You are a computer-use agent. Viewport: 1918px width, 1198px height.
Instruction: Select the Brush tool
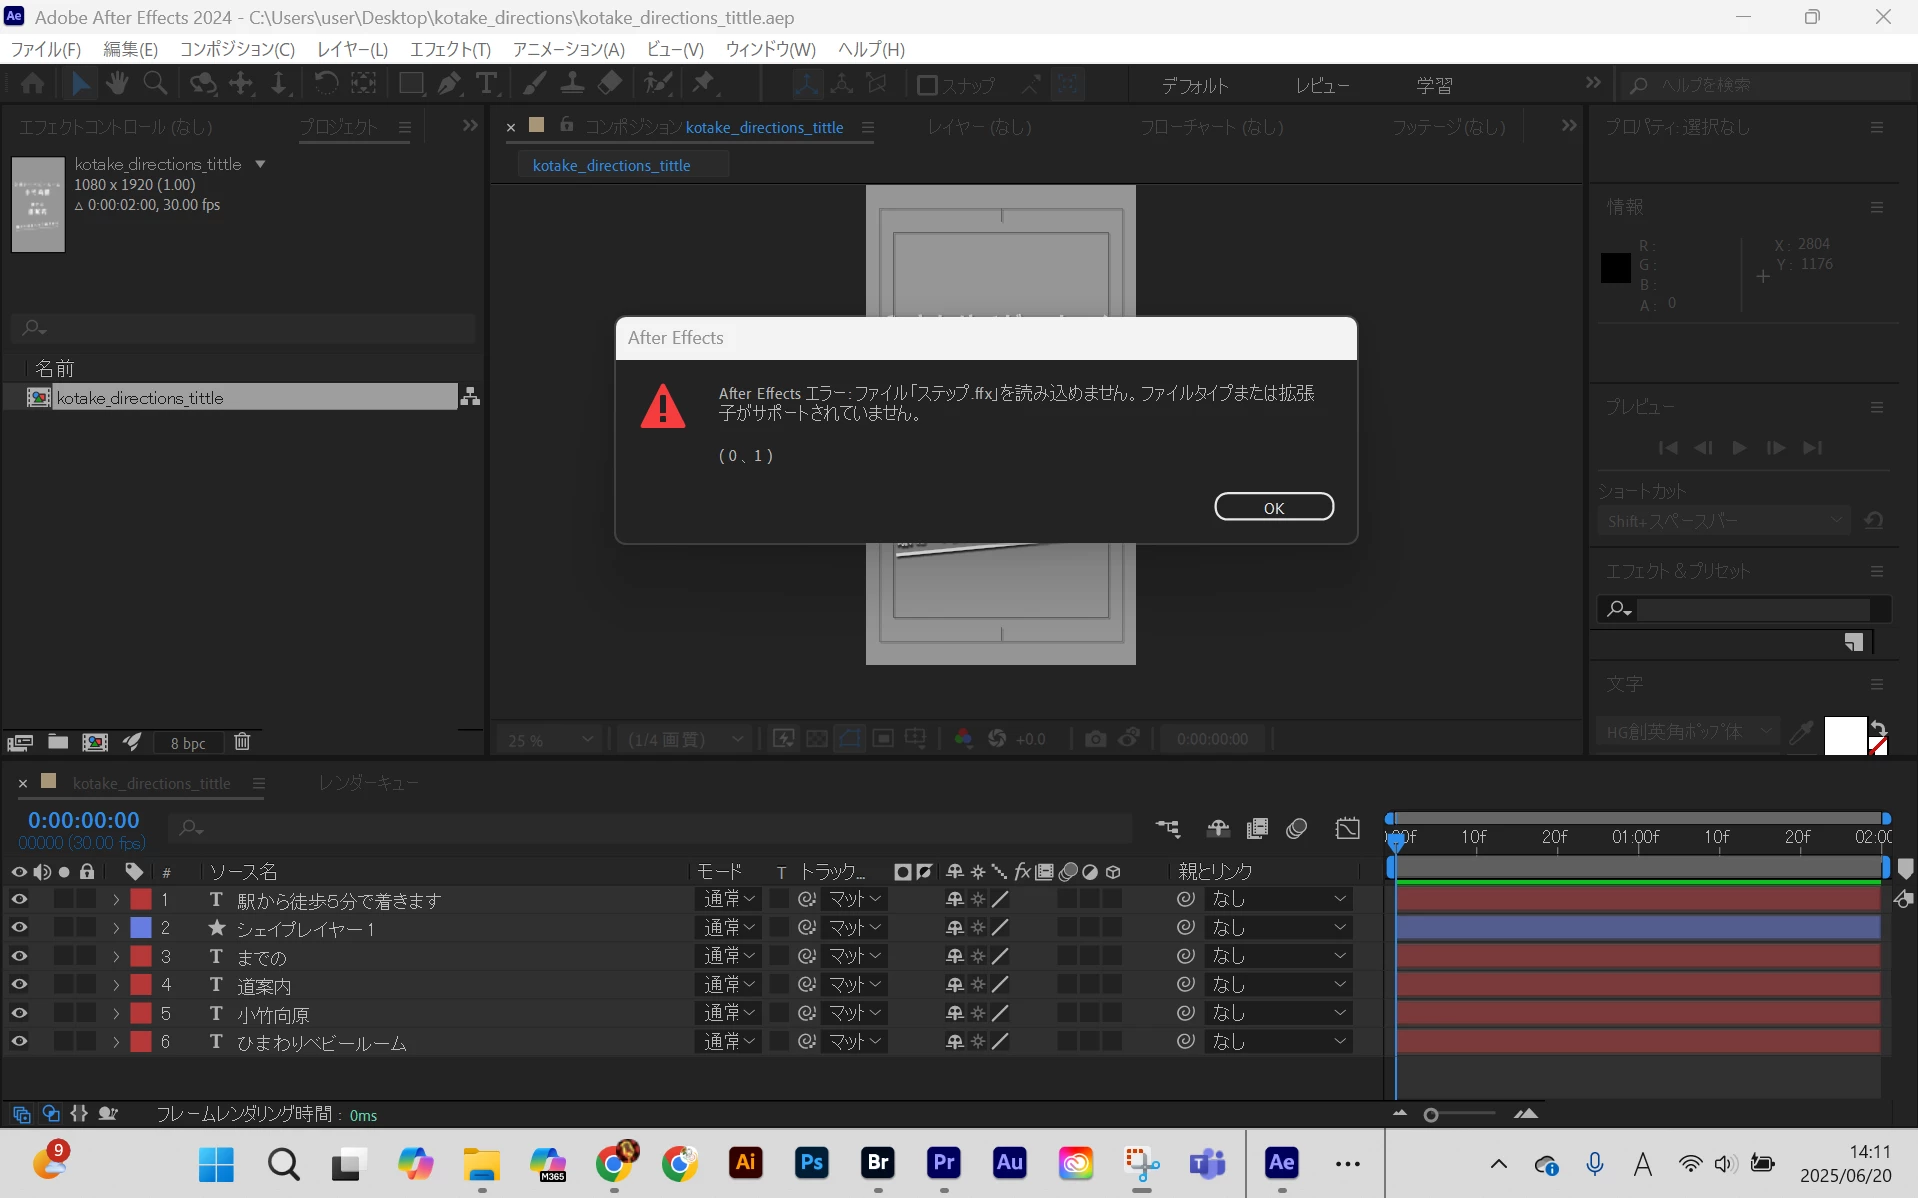[535, 84]
